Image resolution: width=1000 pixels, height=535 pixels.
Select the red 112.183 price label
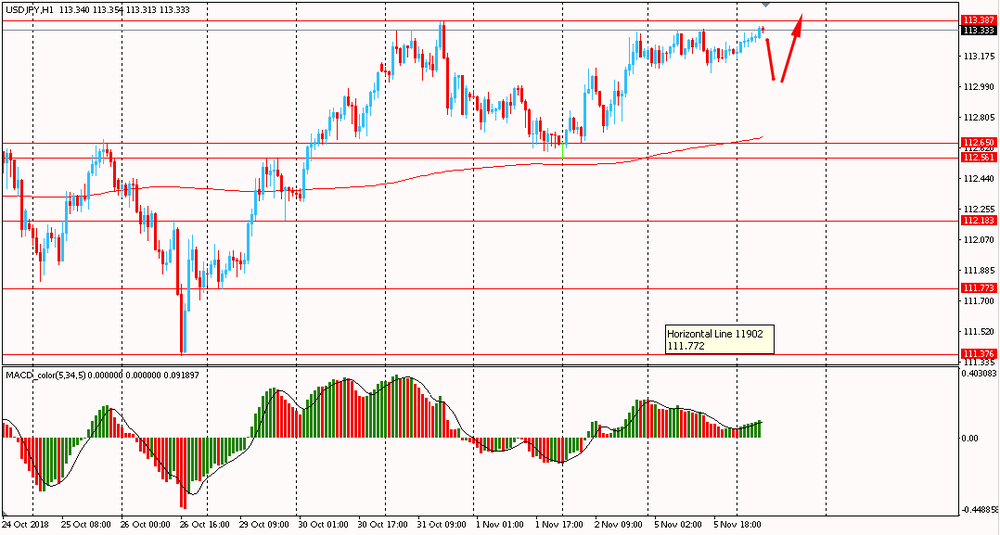(979, 221)
